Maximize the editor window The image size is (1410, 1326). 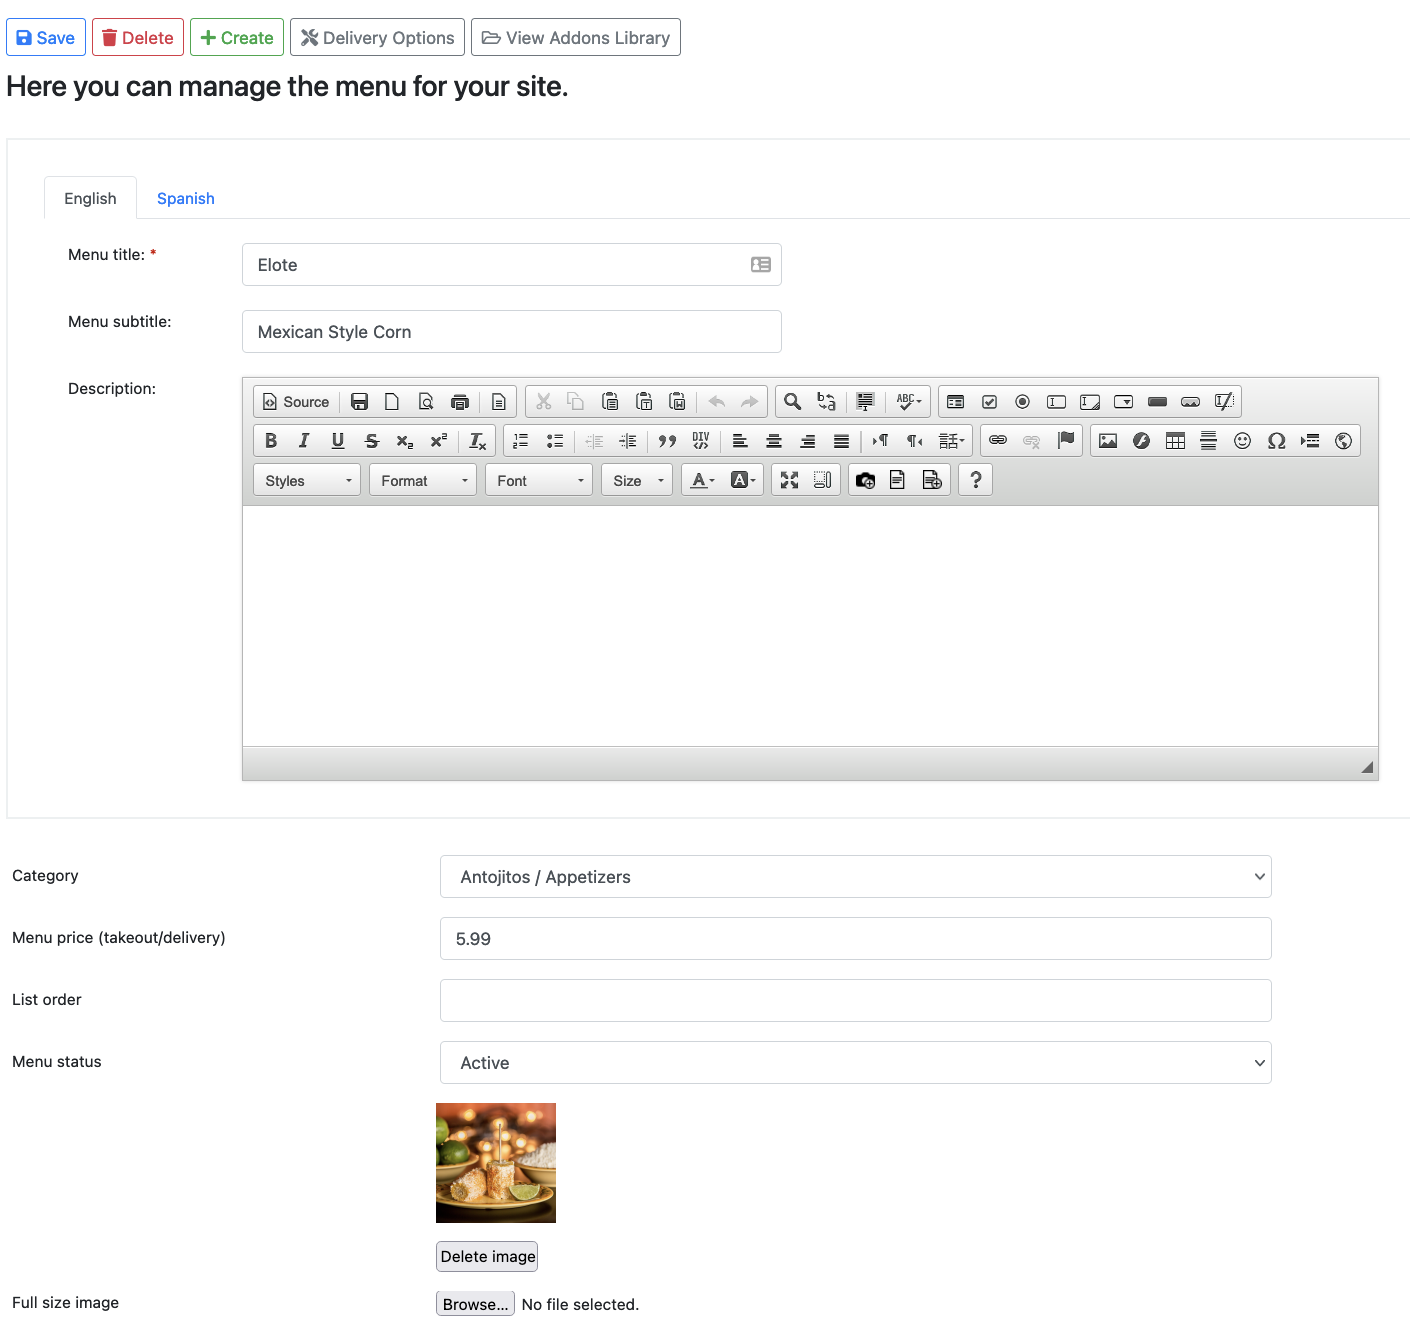[789, 481]
